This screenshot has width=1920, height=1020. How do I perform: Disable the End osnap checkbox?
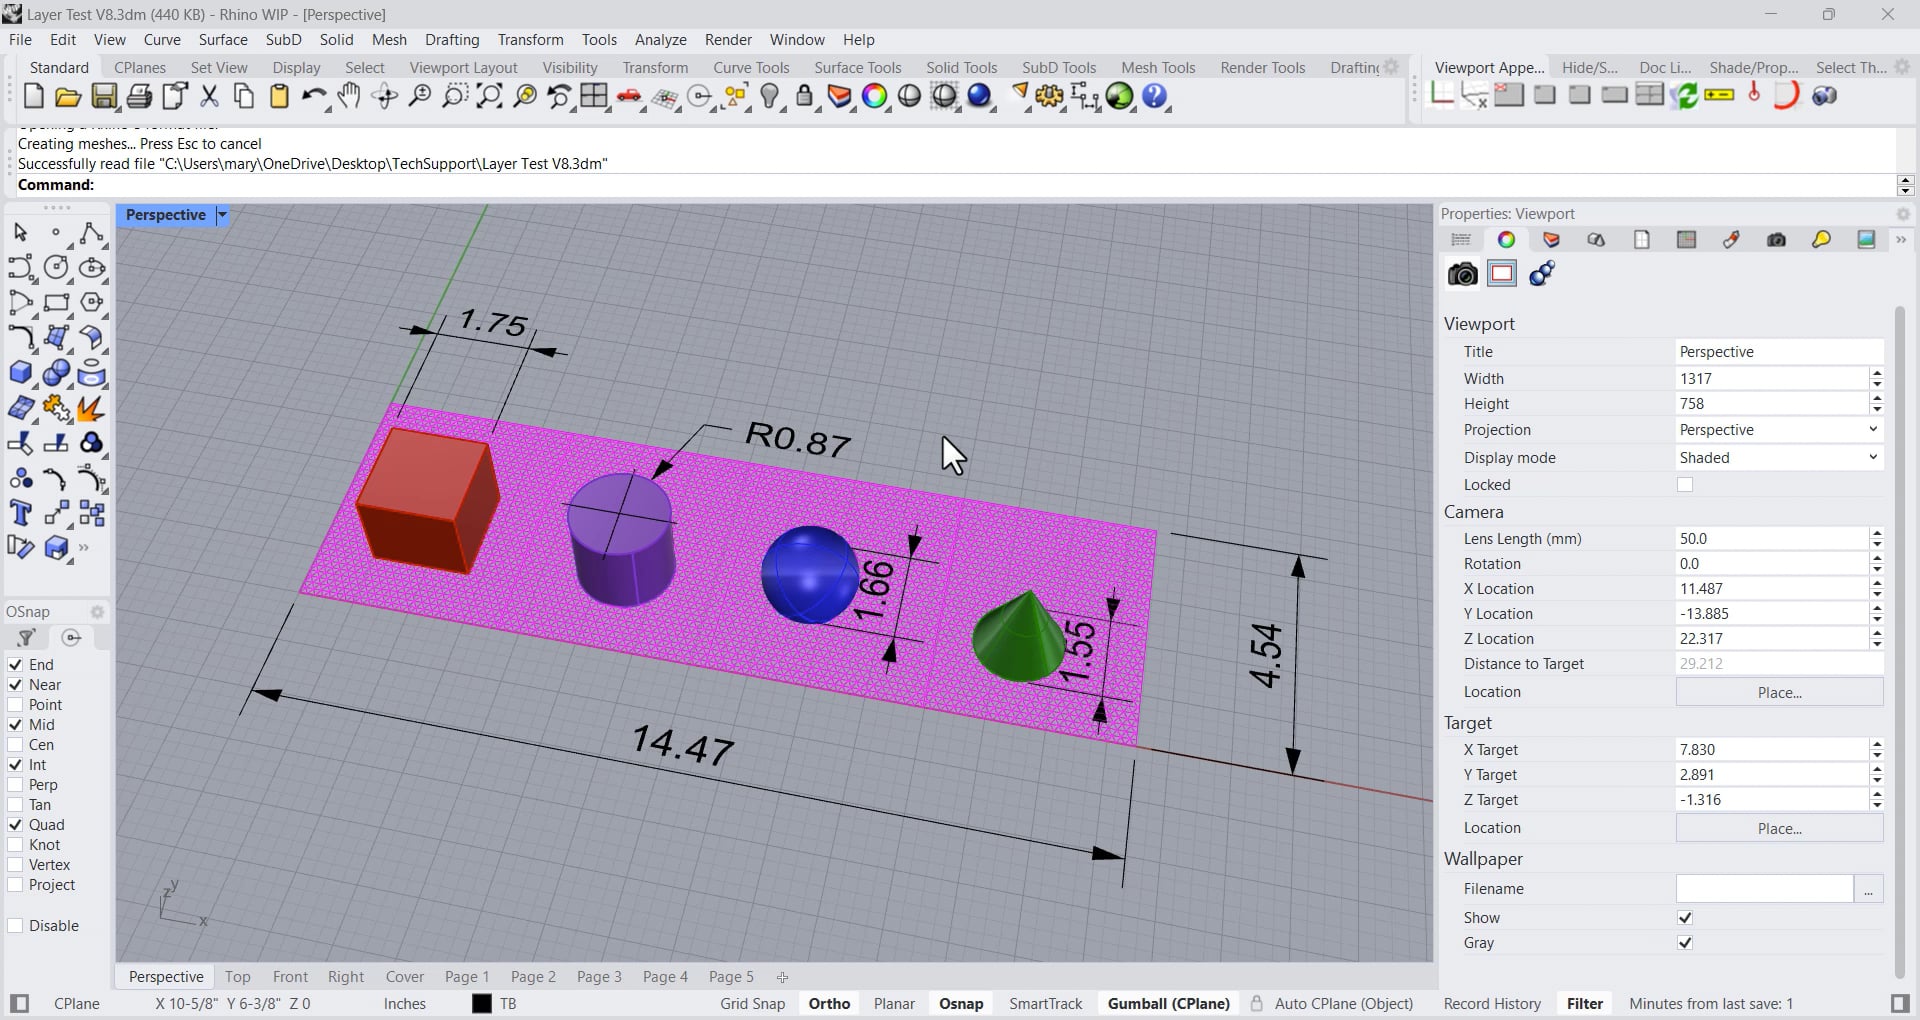[16, 664]
